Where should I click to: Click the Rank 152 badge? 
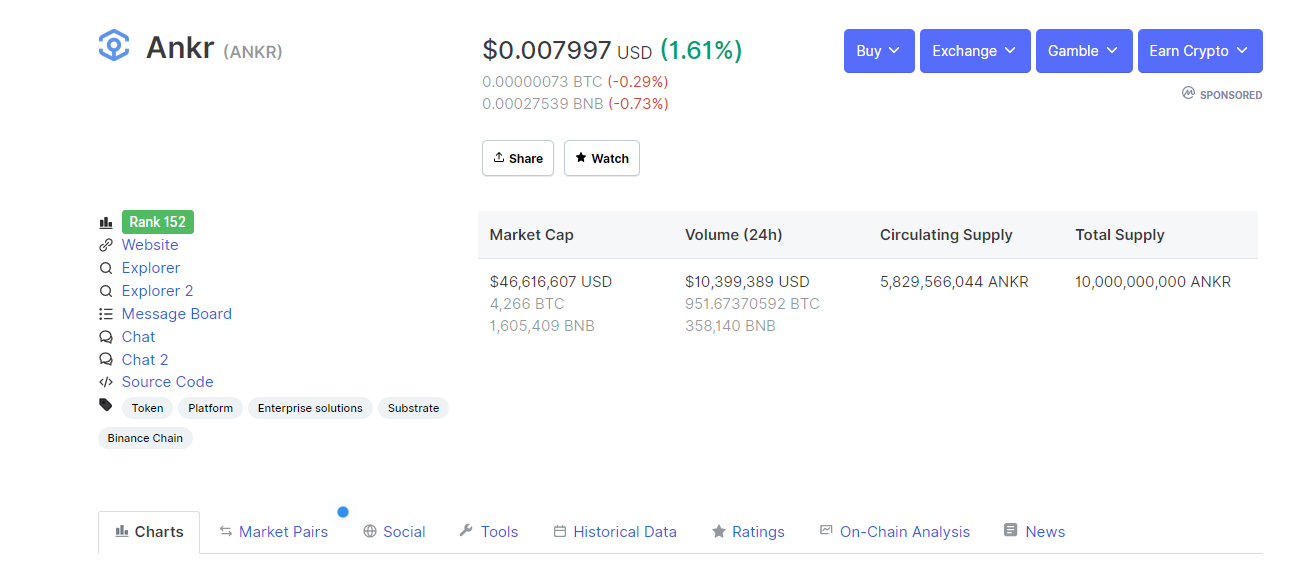tap(158, 222)
